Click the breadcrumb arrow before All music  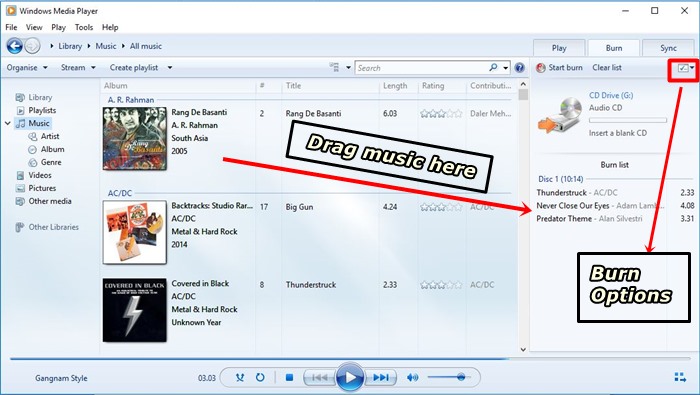(123, 46)
